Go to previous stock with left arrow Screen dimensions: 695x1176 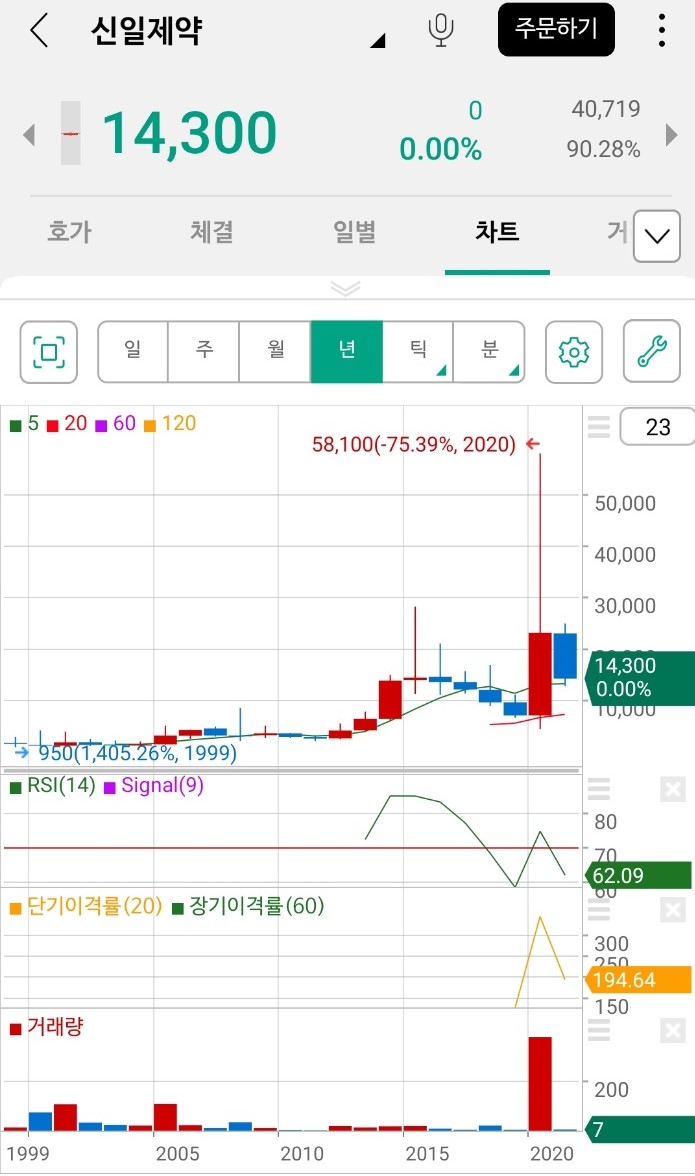coord(29,135)
